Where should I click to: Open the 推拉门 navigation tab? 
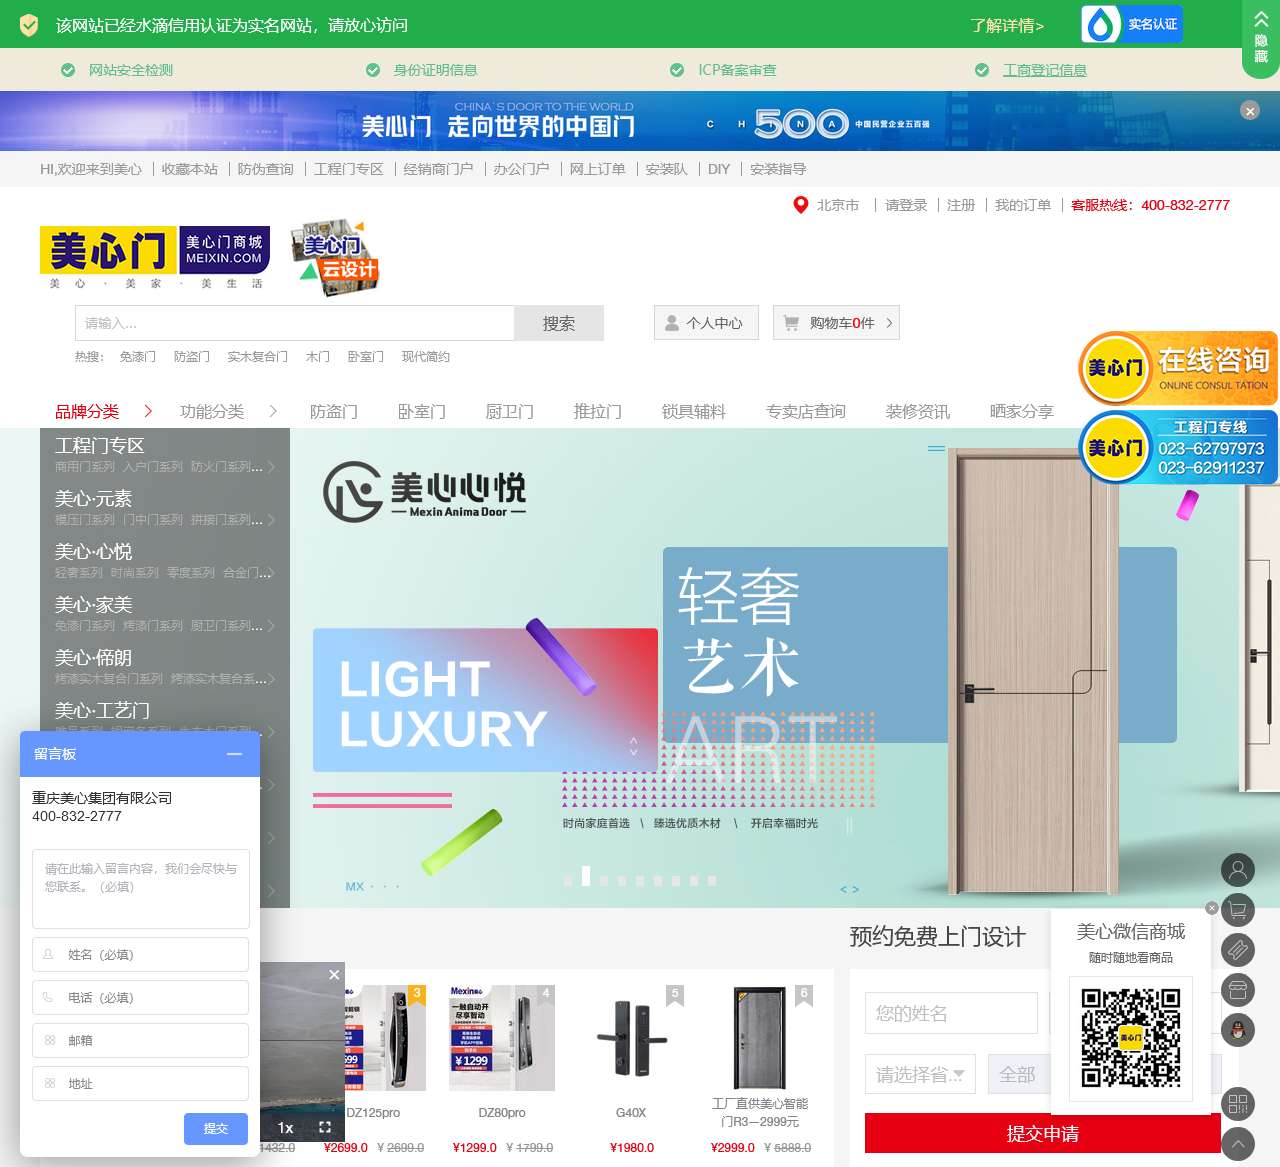[x=598, y=411]
